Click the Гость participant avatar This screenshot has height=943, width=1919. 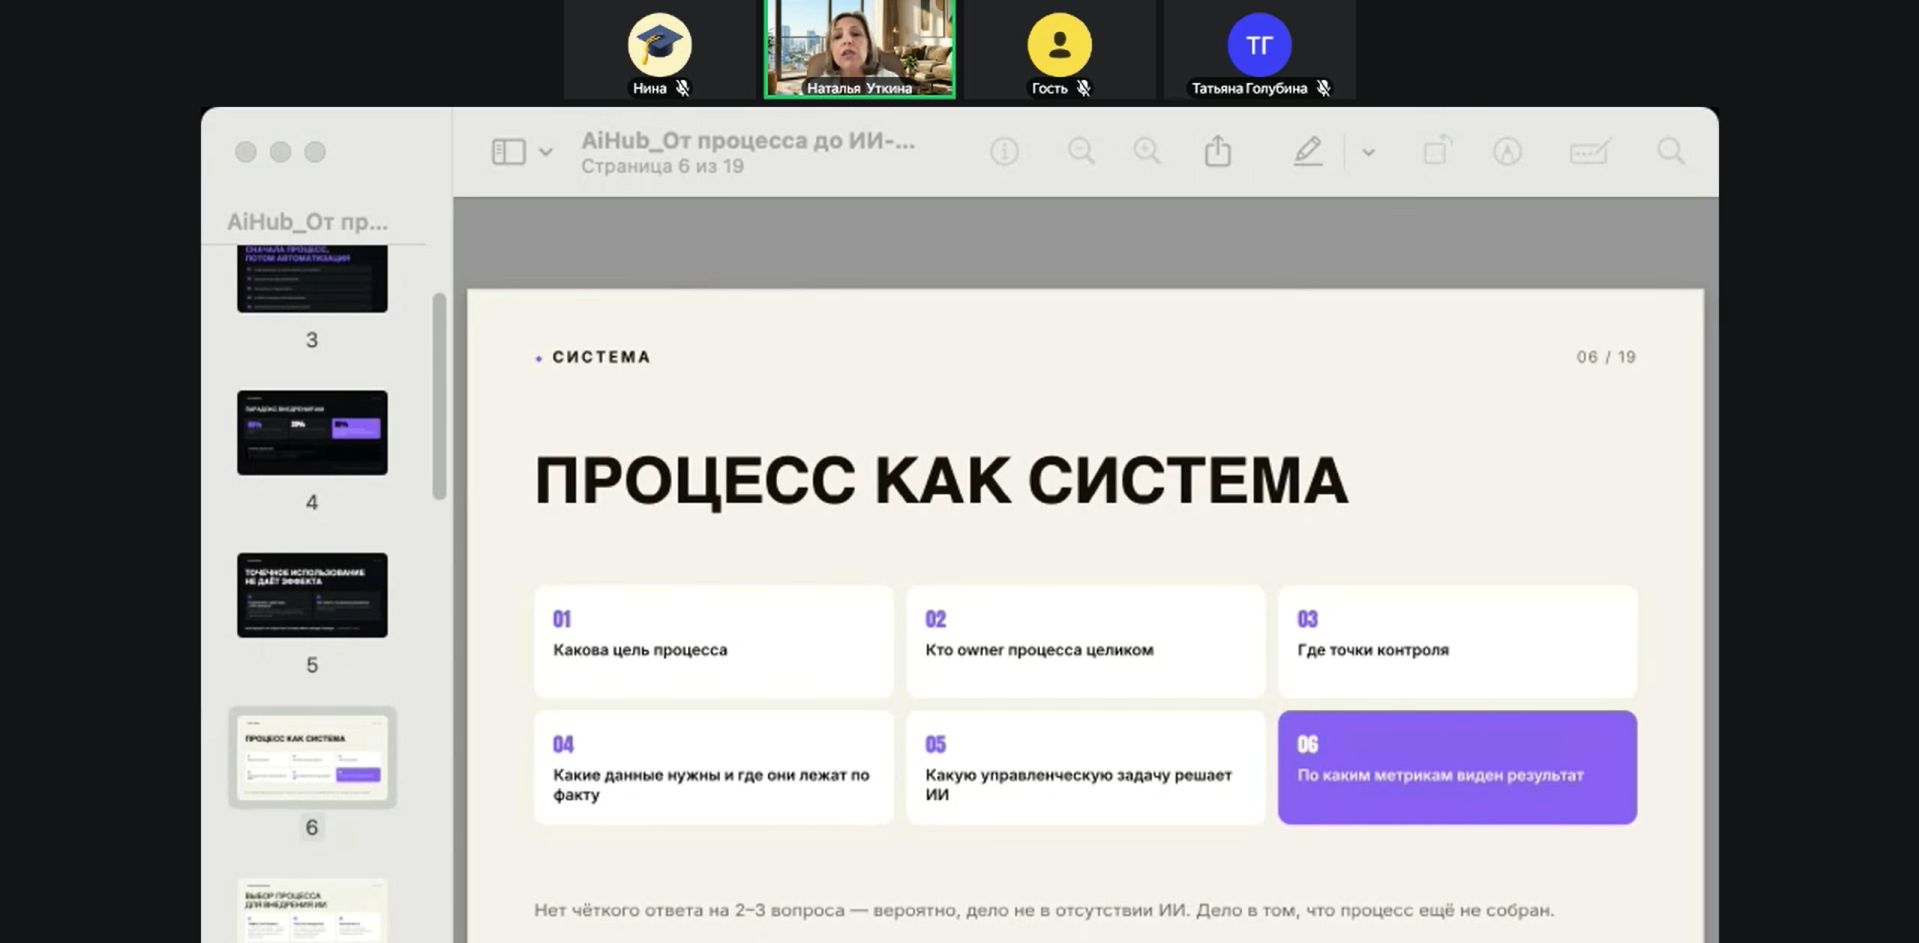click(1059, 45)
